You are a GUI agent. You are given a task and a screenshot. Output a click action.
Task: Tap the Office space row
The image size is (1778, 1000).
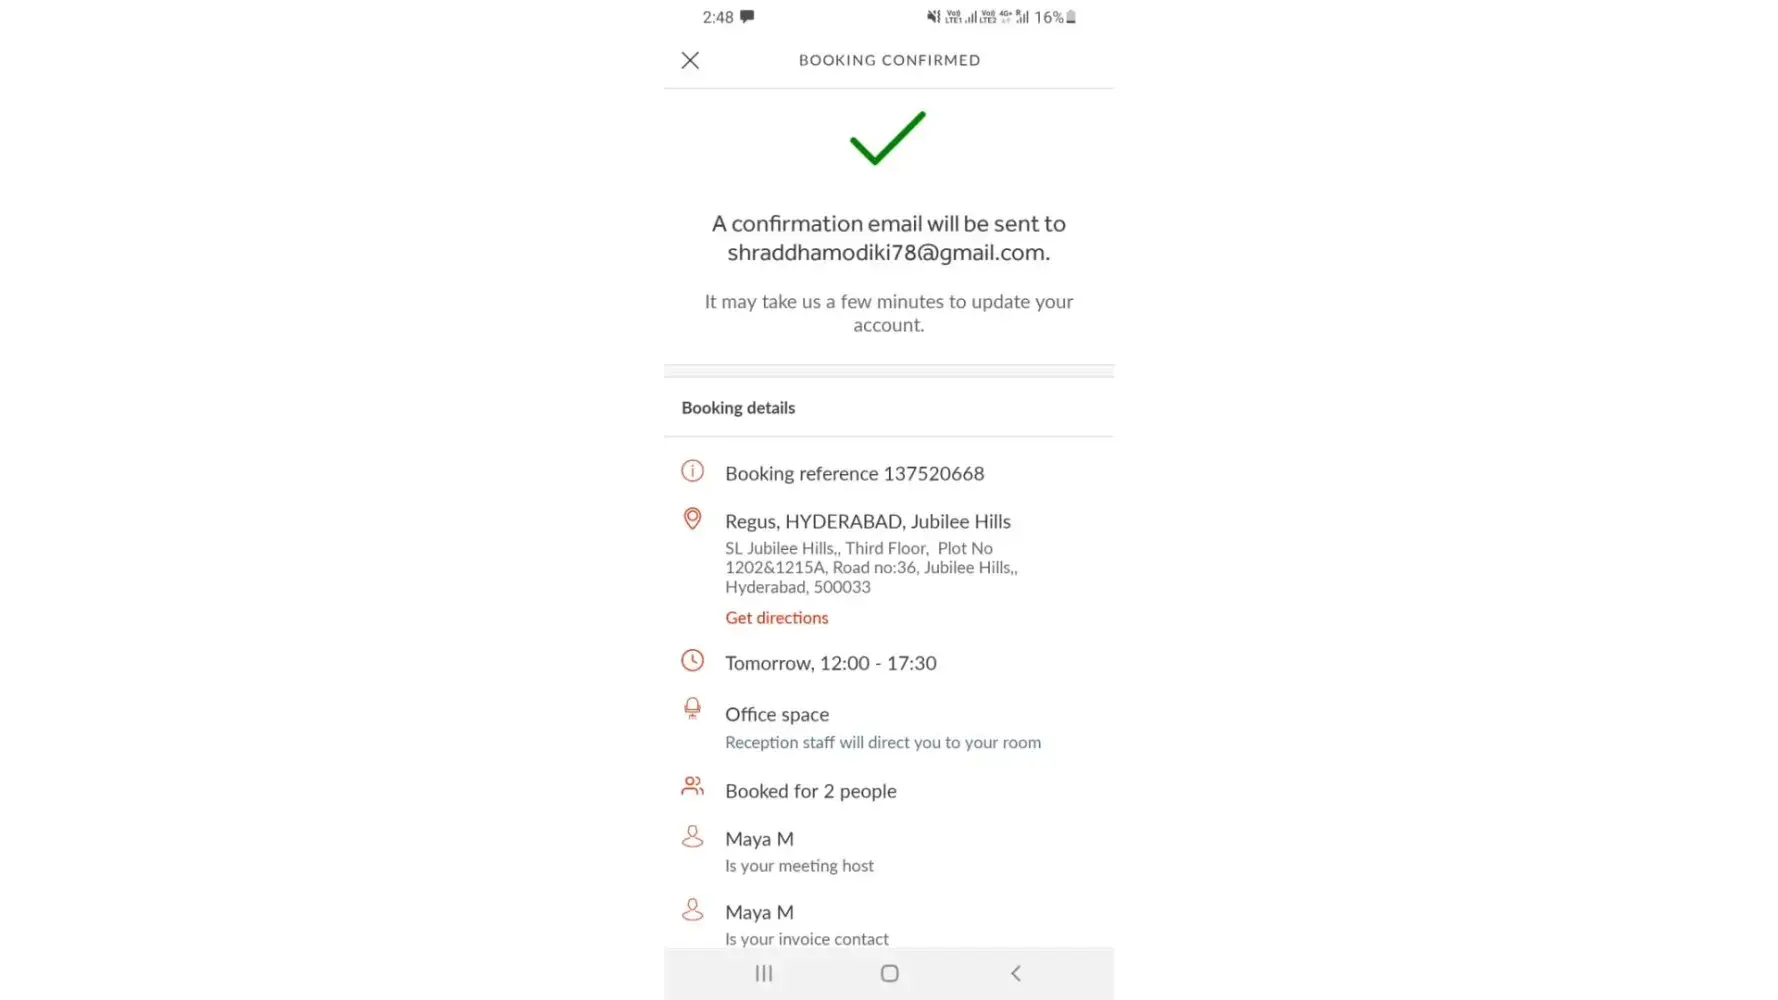[x=777, y=715]
